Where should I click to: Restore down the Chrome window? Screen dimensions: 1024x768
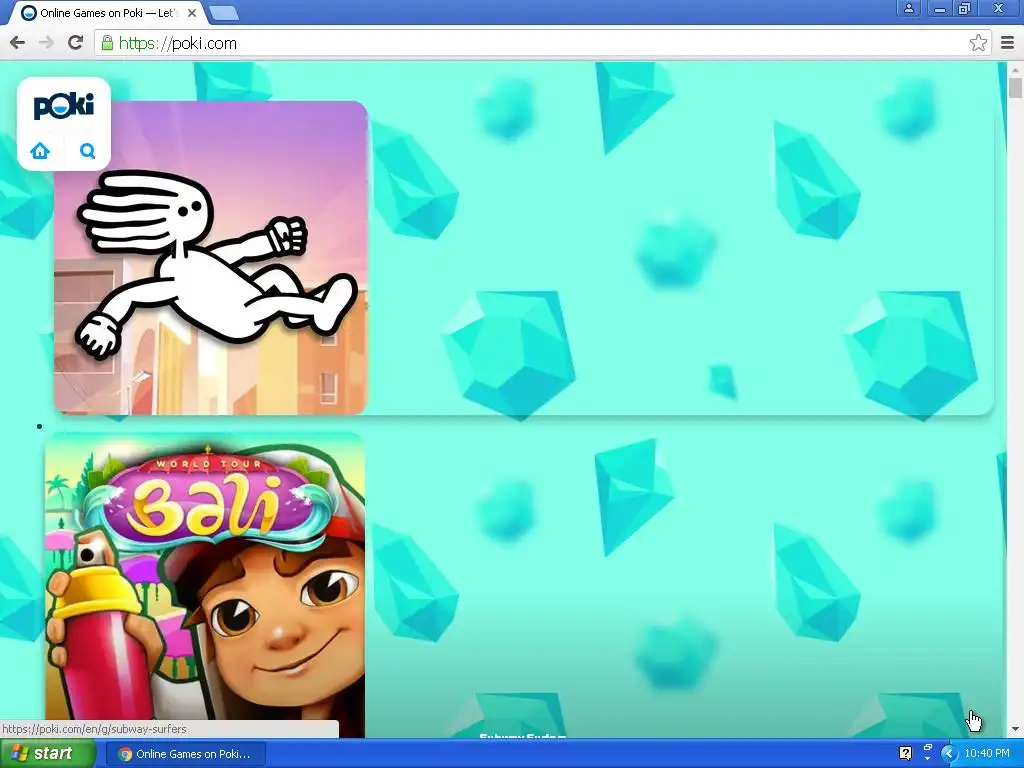coord(965,8)
